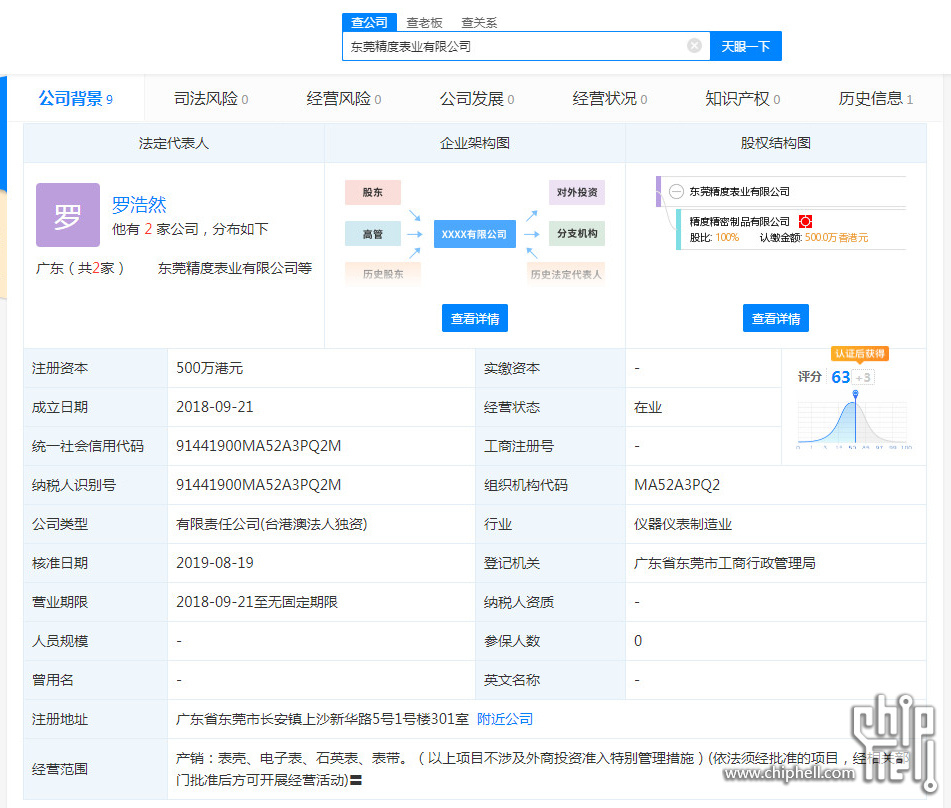Select the registered capital value 500万港元
This screenshot has width=951, height=808.
(x=209, y=368)
